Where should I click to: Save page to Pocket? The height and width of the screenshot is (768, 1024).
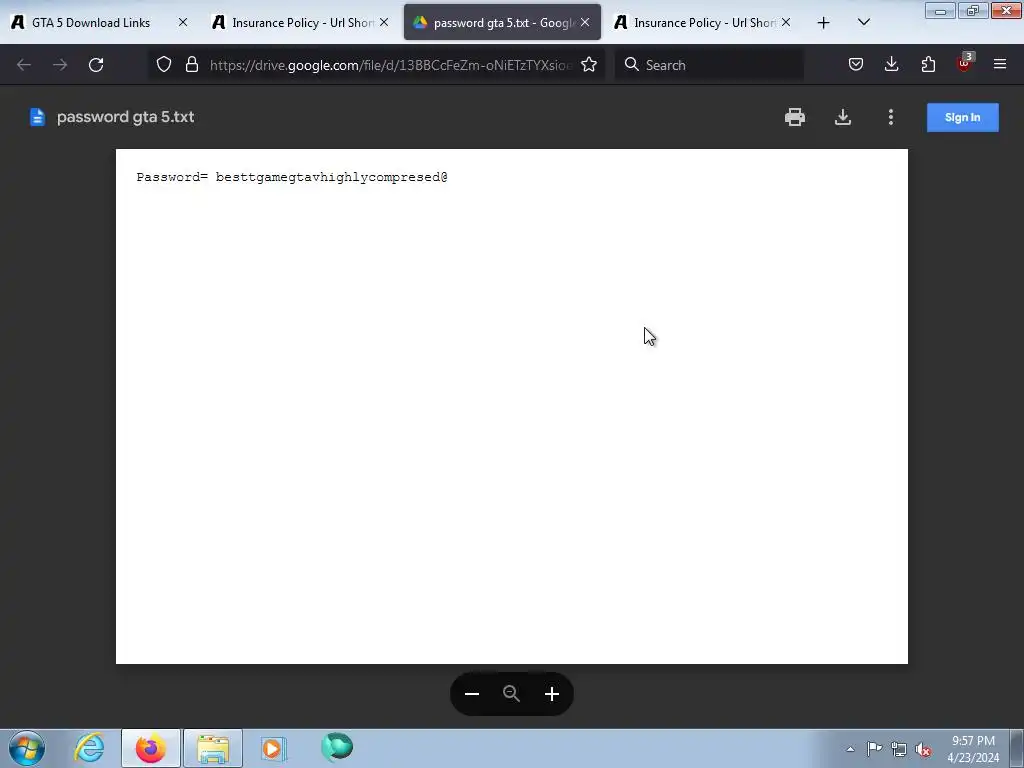(x=856, y=64)
